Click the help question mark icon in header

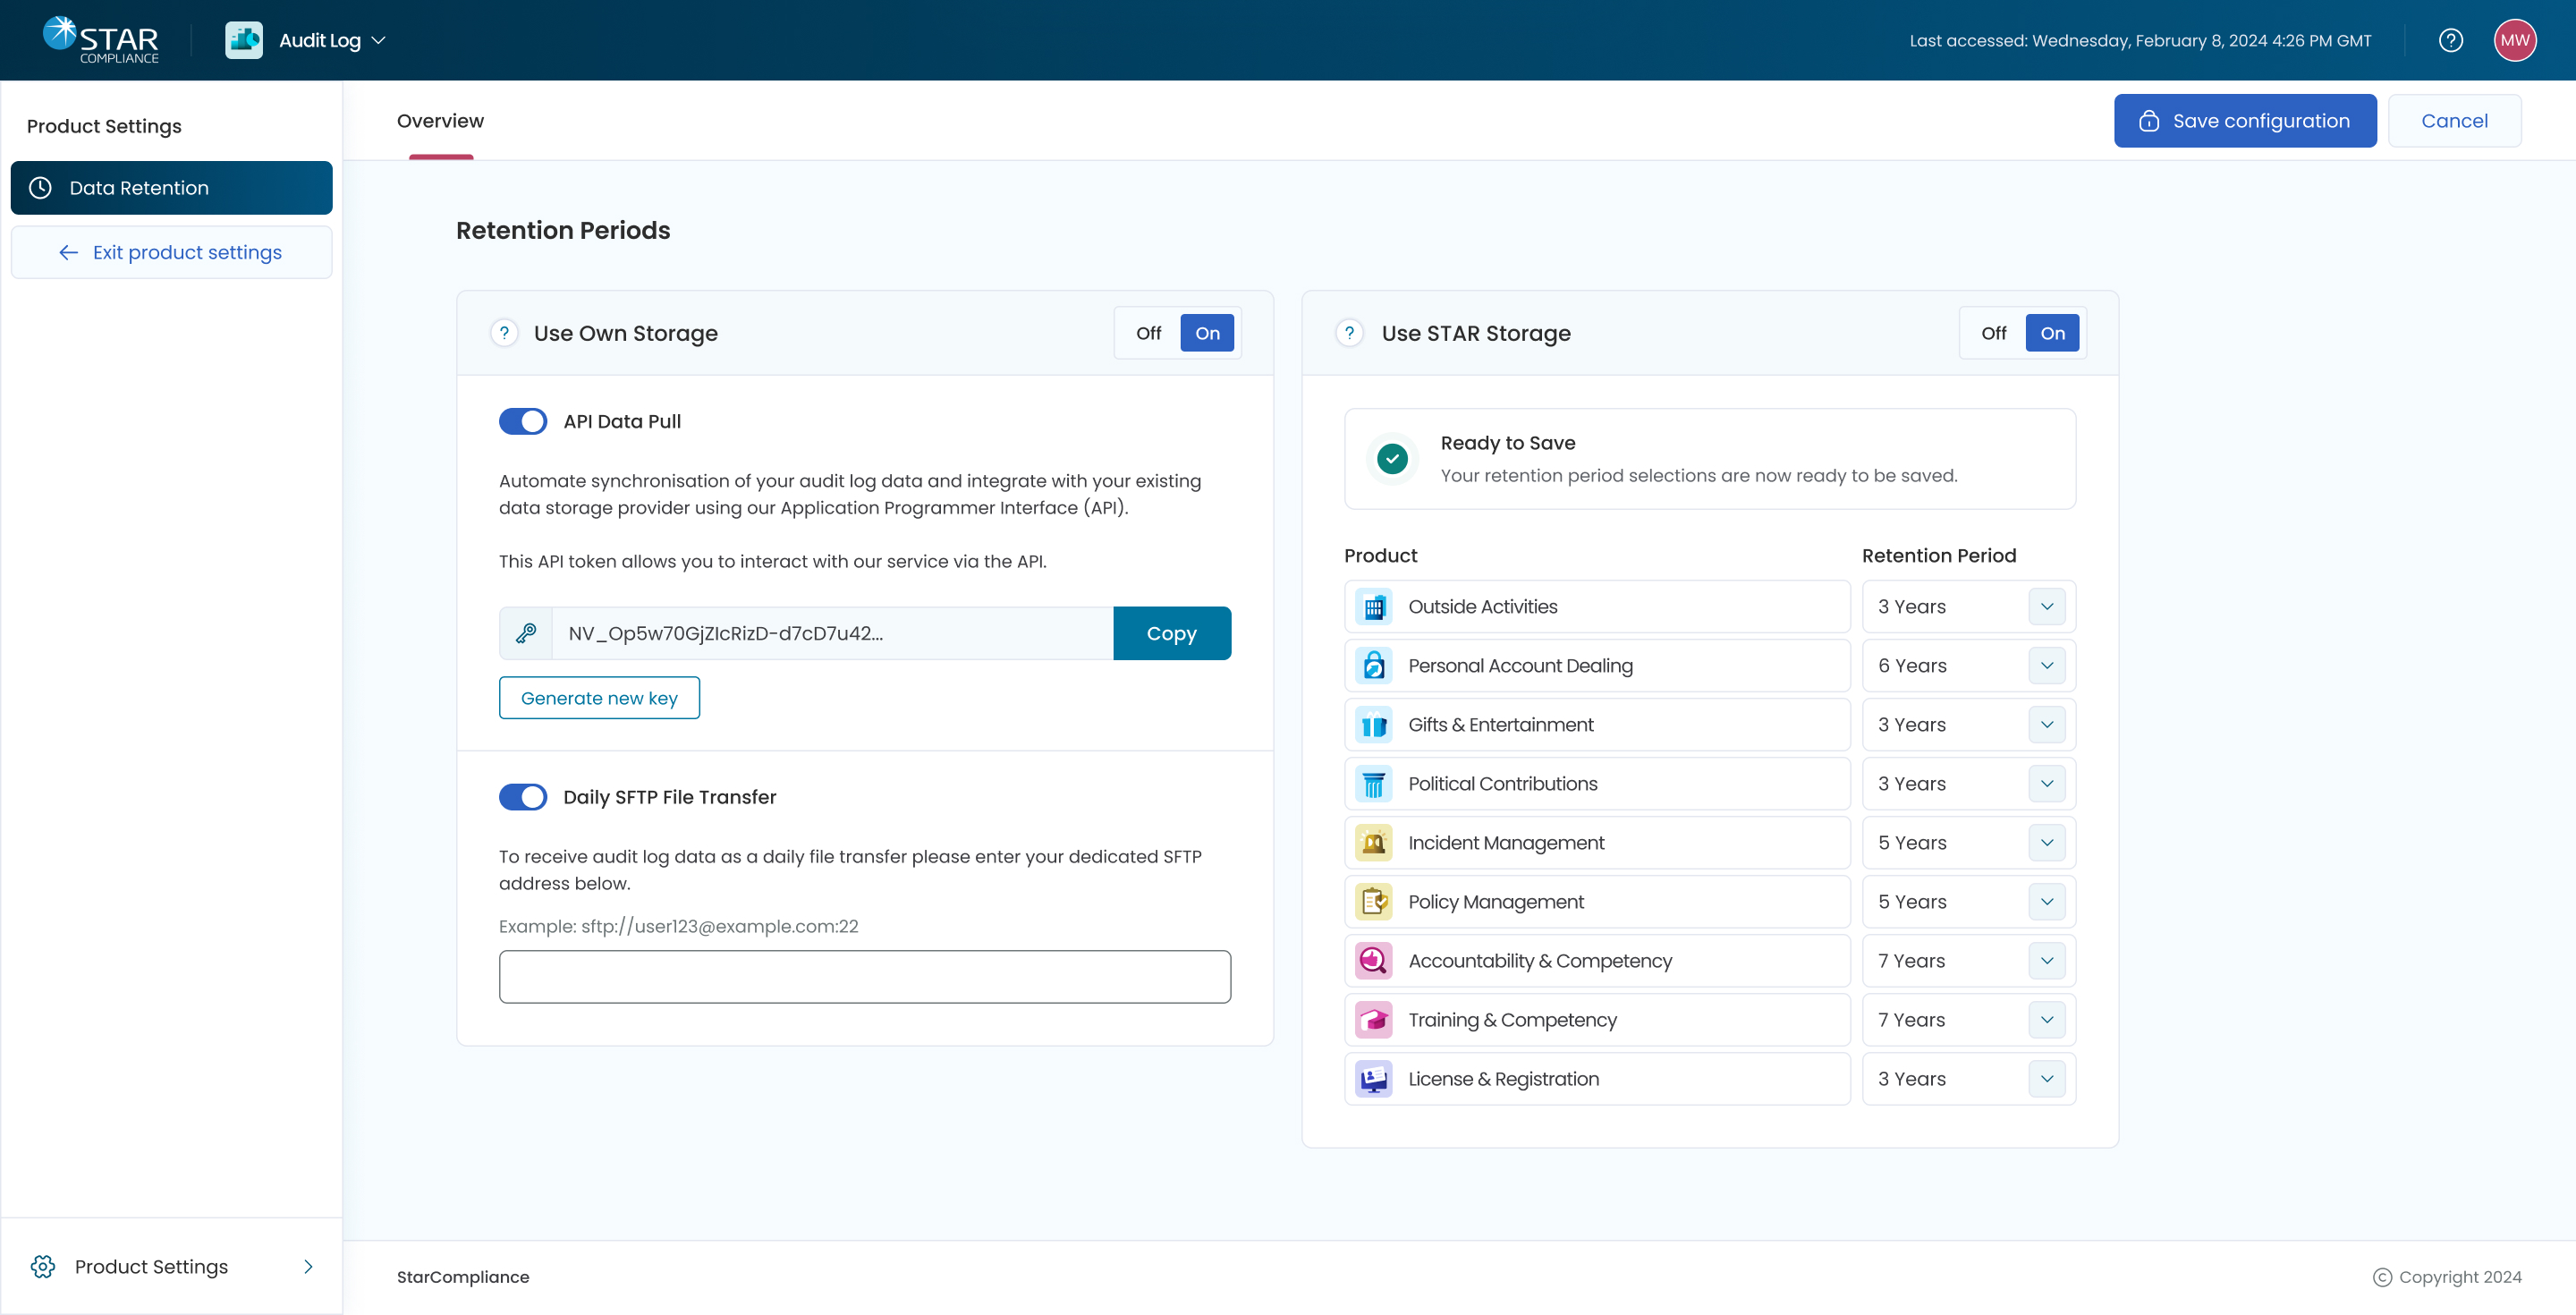[2450, 40]
